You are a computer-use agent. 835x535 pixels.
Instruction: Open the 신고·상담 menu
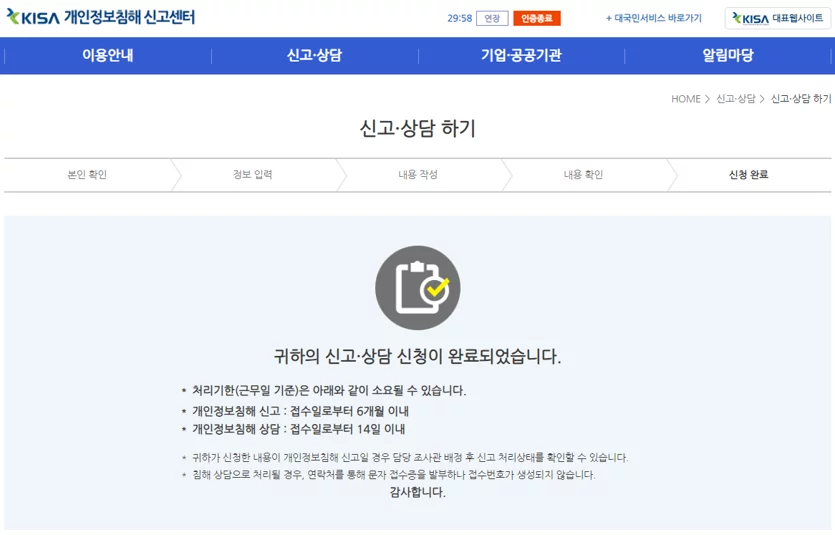coord(314,55)
